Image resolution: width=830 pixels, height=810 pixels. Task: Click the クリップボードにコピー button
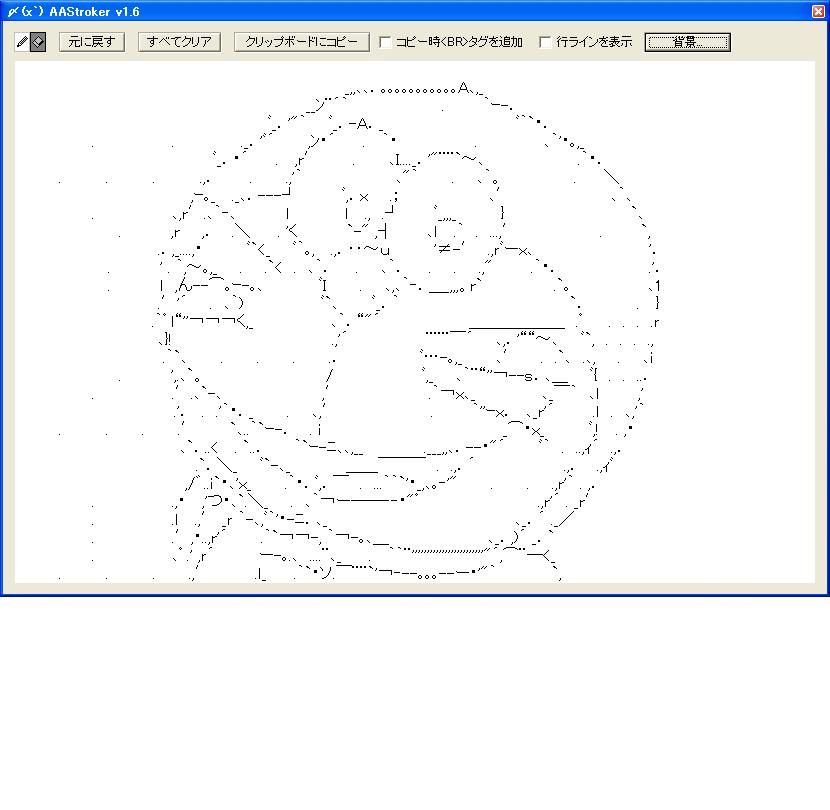pyautogui.click(x=302, y=42)
